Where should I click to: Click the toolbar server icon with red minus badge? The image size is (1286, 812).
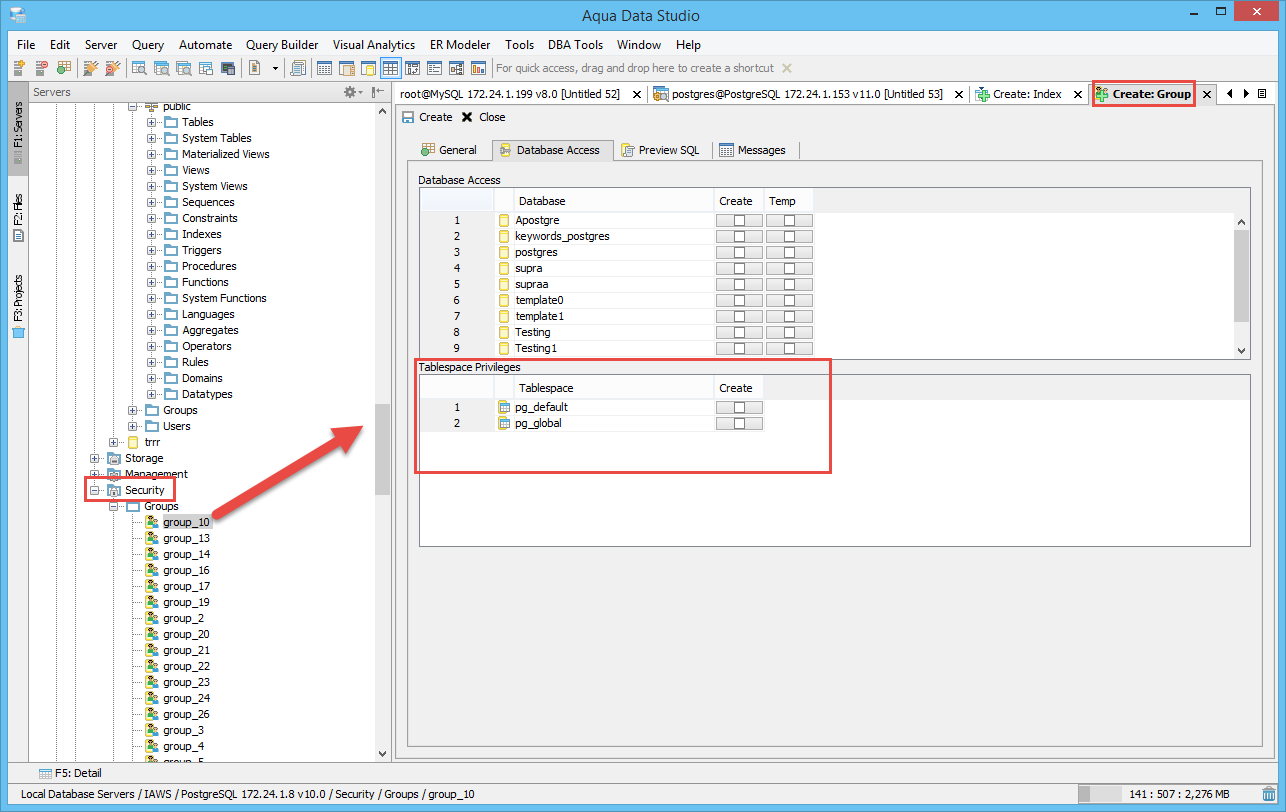click(x=41, y=68)
